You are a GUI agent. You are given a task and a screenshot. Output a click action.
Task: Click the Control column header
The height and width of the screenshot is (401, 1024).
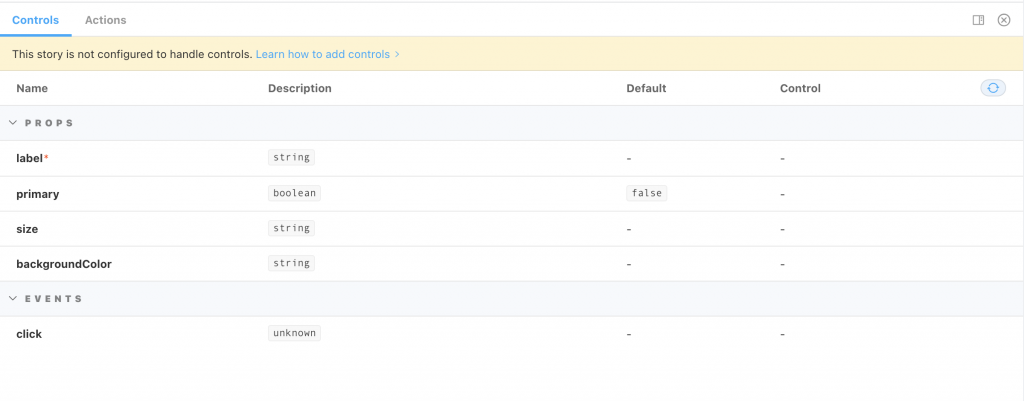[x=800, y=88]
